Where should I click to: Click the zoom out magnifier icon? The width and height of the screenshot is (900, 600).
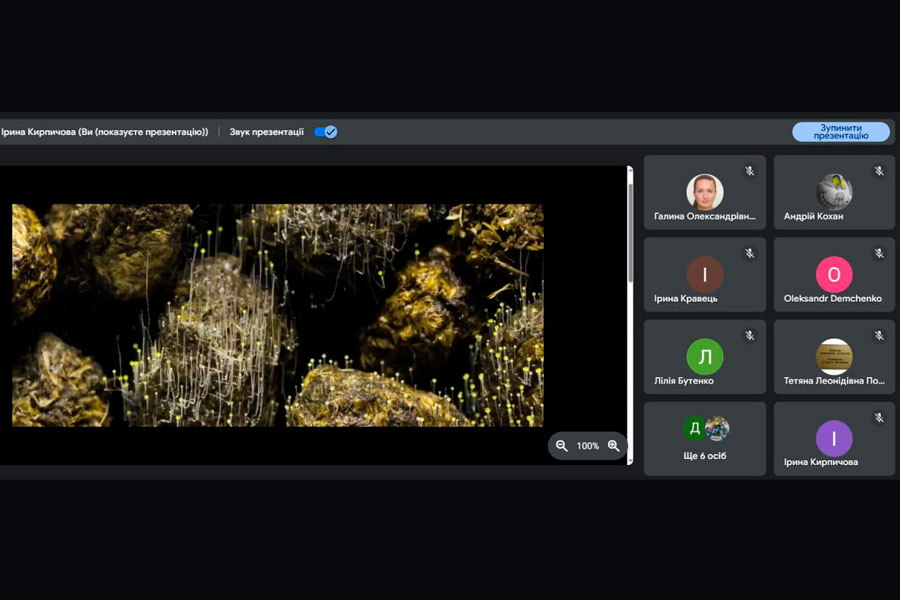[x=562, y=446]
